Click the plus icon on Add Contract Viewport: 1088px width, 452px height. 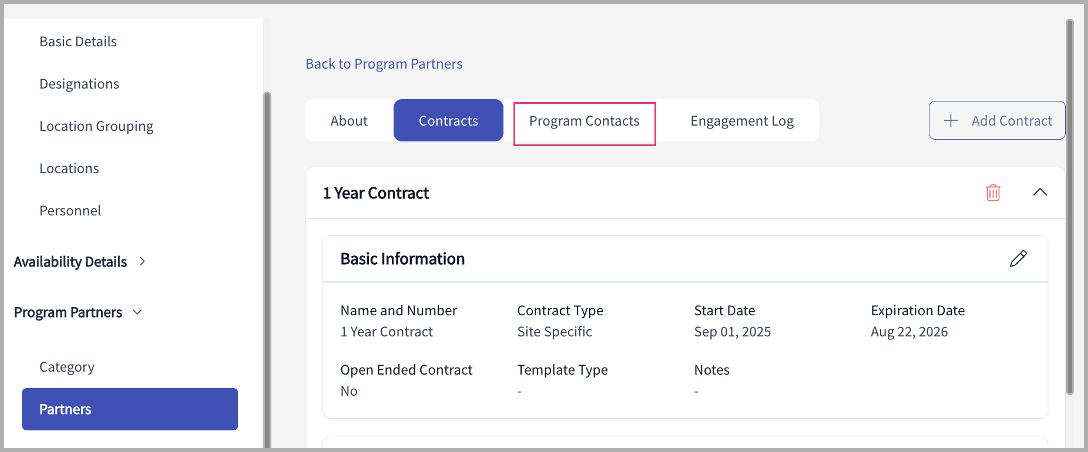pyautogui.click(x=950, y=121)
